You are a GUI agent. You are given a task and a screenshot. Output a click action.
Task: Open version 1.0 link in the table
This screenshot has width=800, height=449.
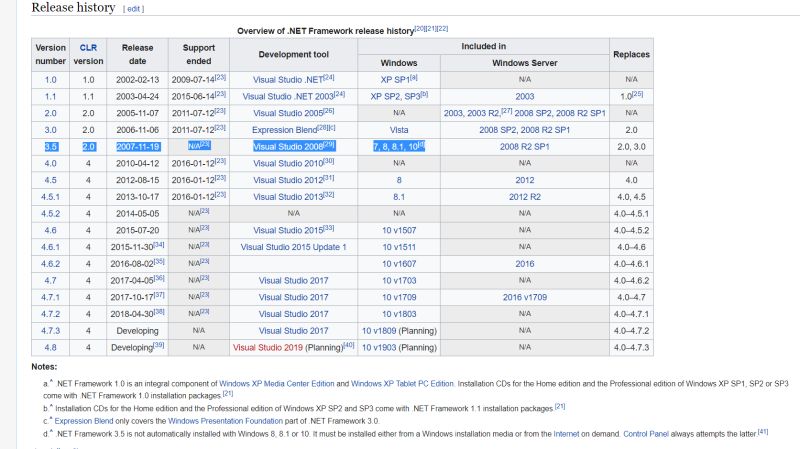51,80
